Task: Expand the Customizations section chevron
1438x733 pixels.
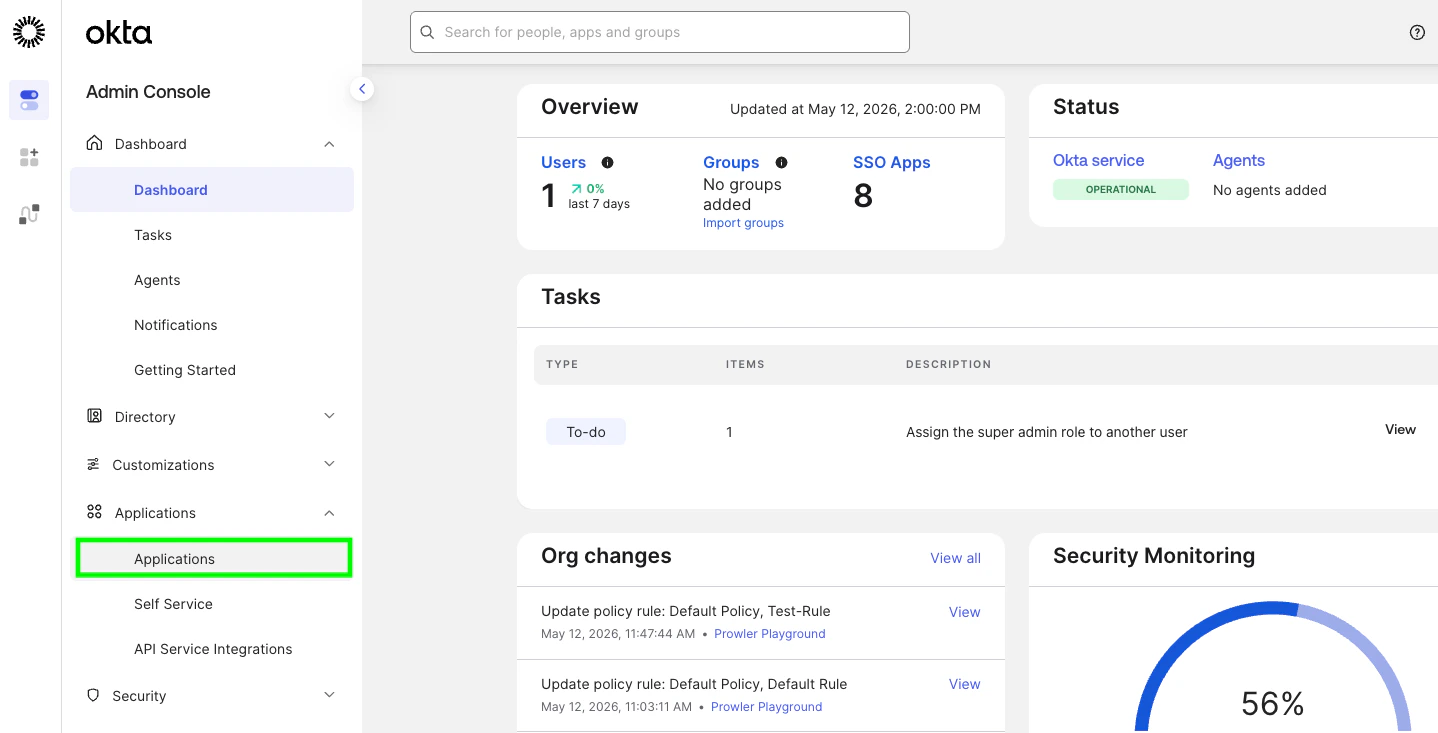Action: [x=329, y=464]
